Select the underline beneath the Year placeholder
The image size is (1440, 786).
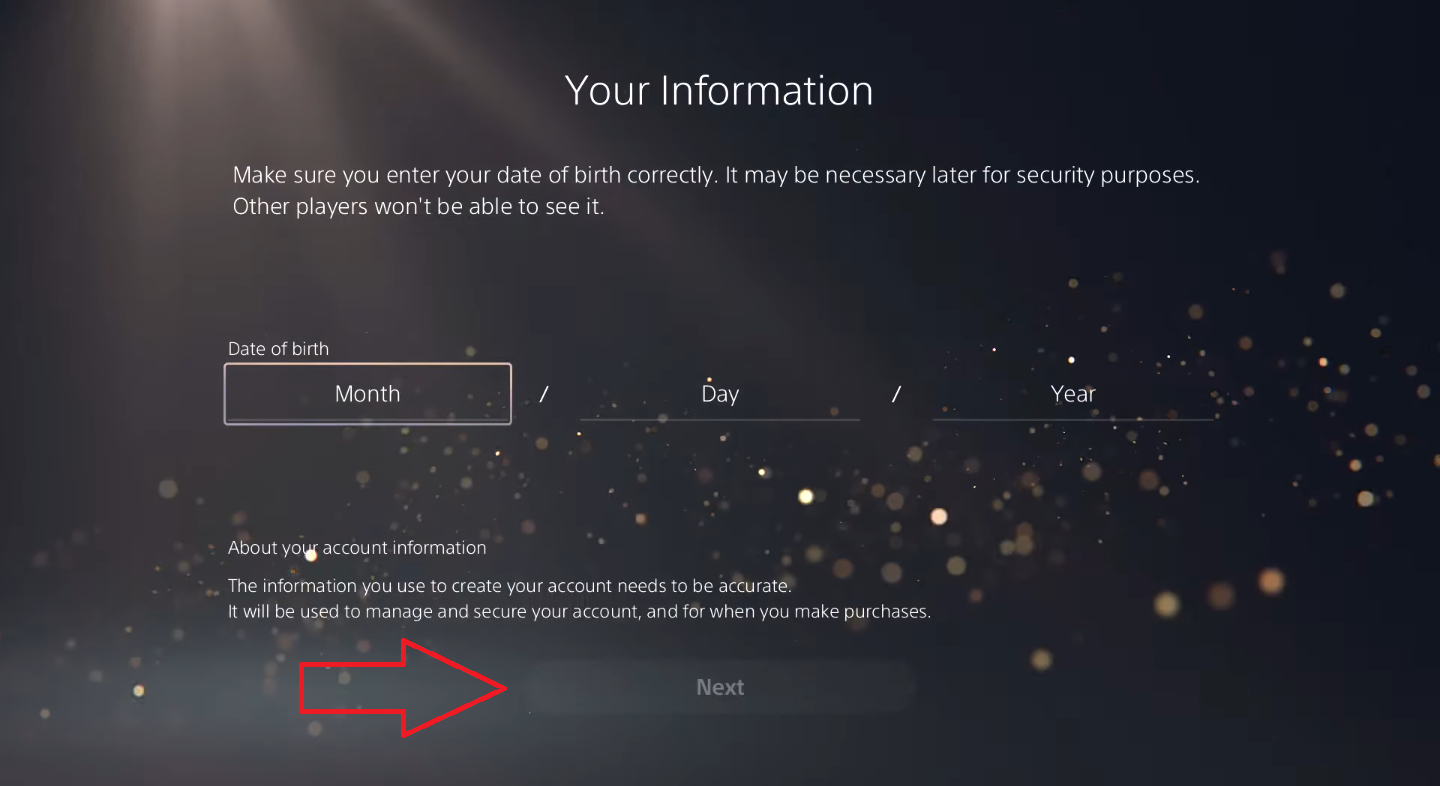[1073, 420]
